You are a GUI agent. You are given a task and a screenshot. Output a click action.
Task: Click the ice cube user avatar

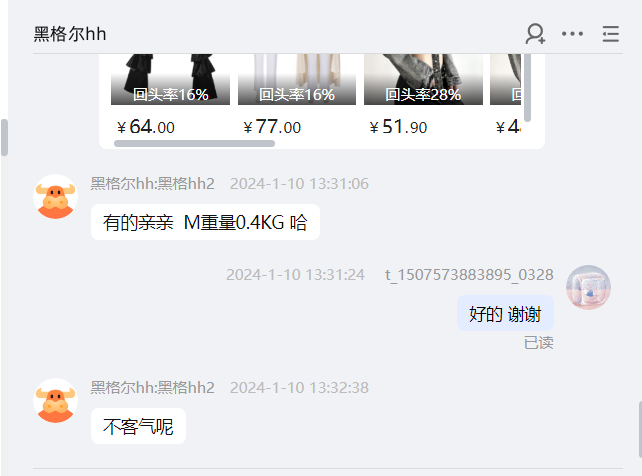[x=588, y=287]
